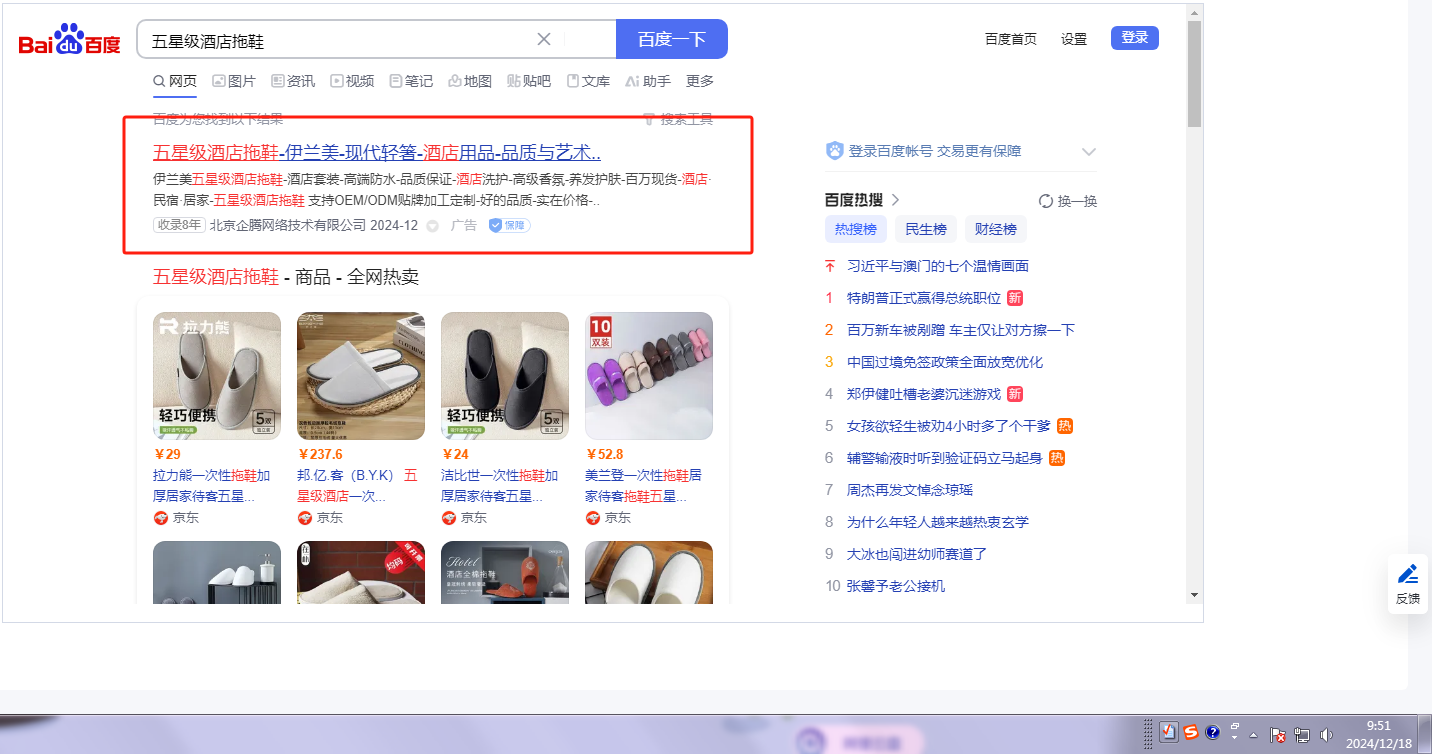Open hot search 特朗普正式赢得总统职位
The width and height of the screenshot is (1432, 754).
coord(924,298)
